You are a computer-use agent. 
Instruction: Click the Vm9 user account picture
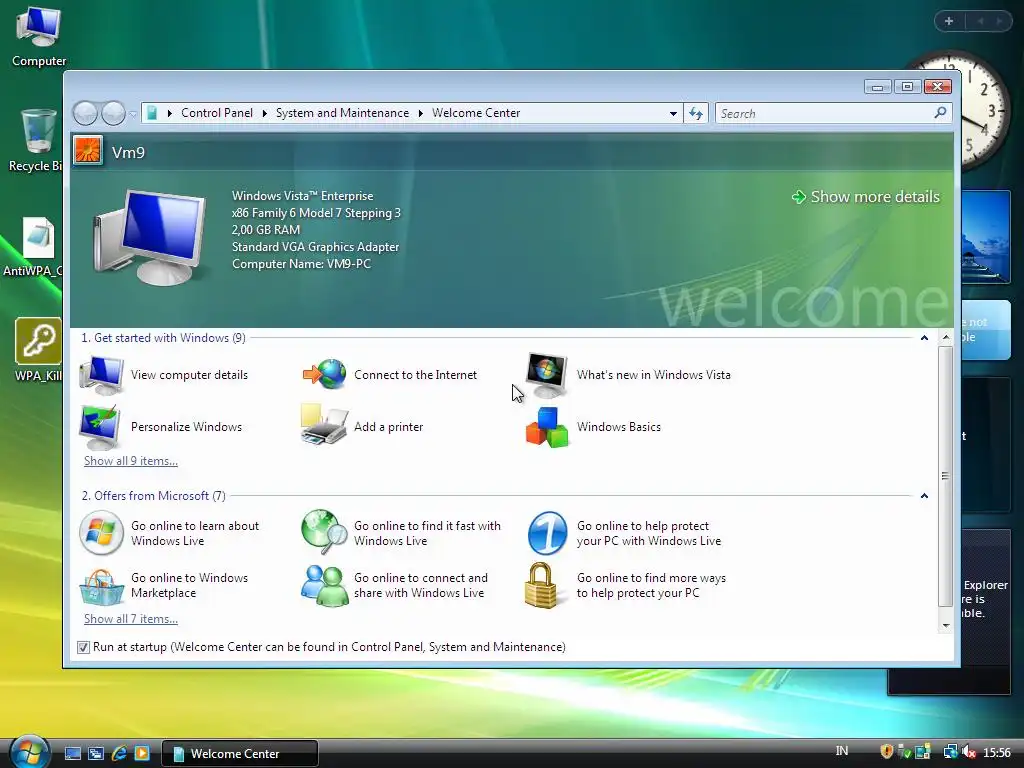click(88, 151)
